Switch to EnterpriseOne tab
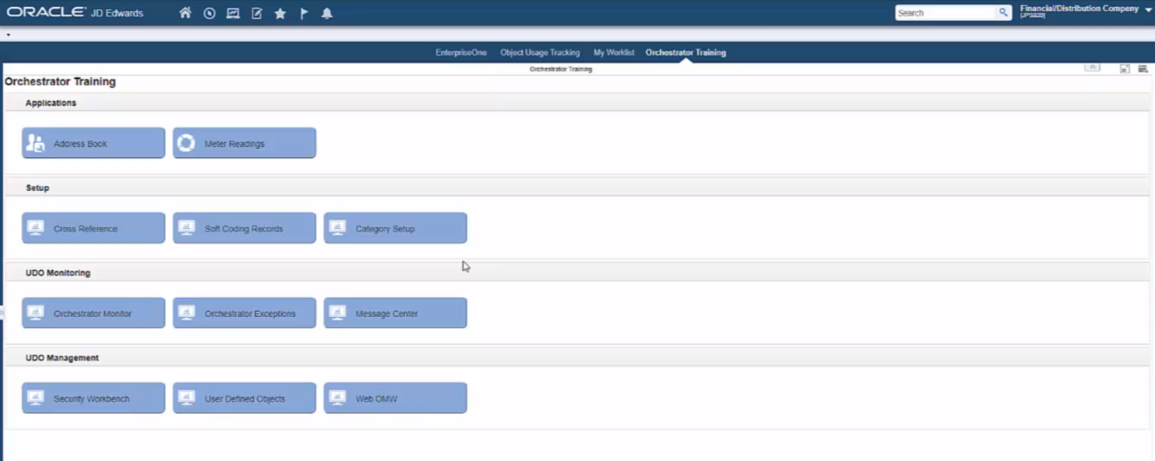 coord(461,53)
